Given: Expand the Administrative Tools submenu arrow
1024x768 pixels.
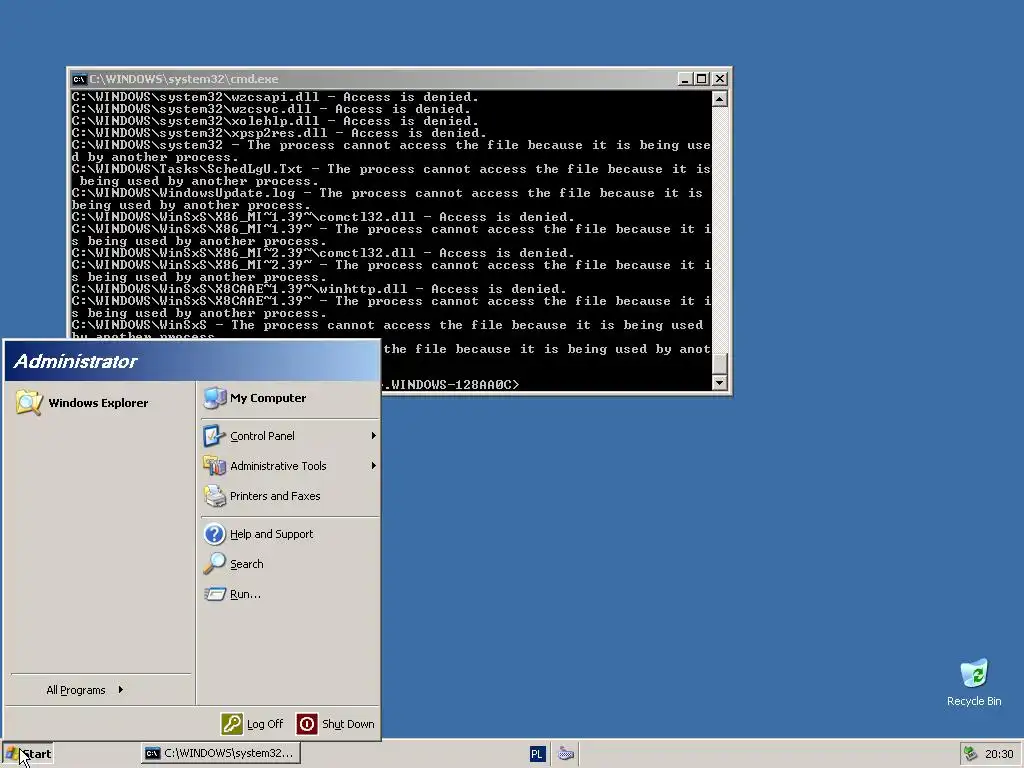Looking at the screenshot, I should point(374,466).
